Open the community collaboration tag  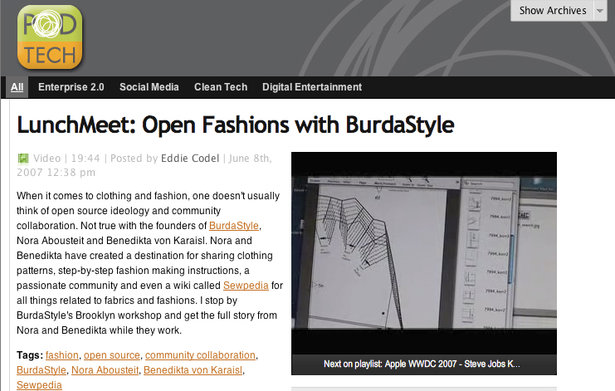pos(200,355)
